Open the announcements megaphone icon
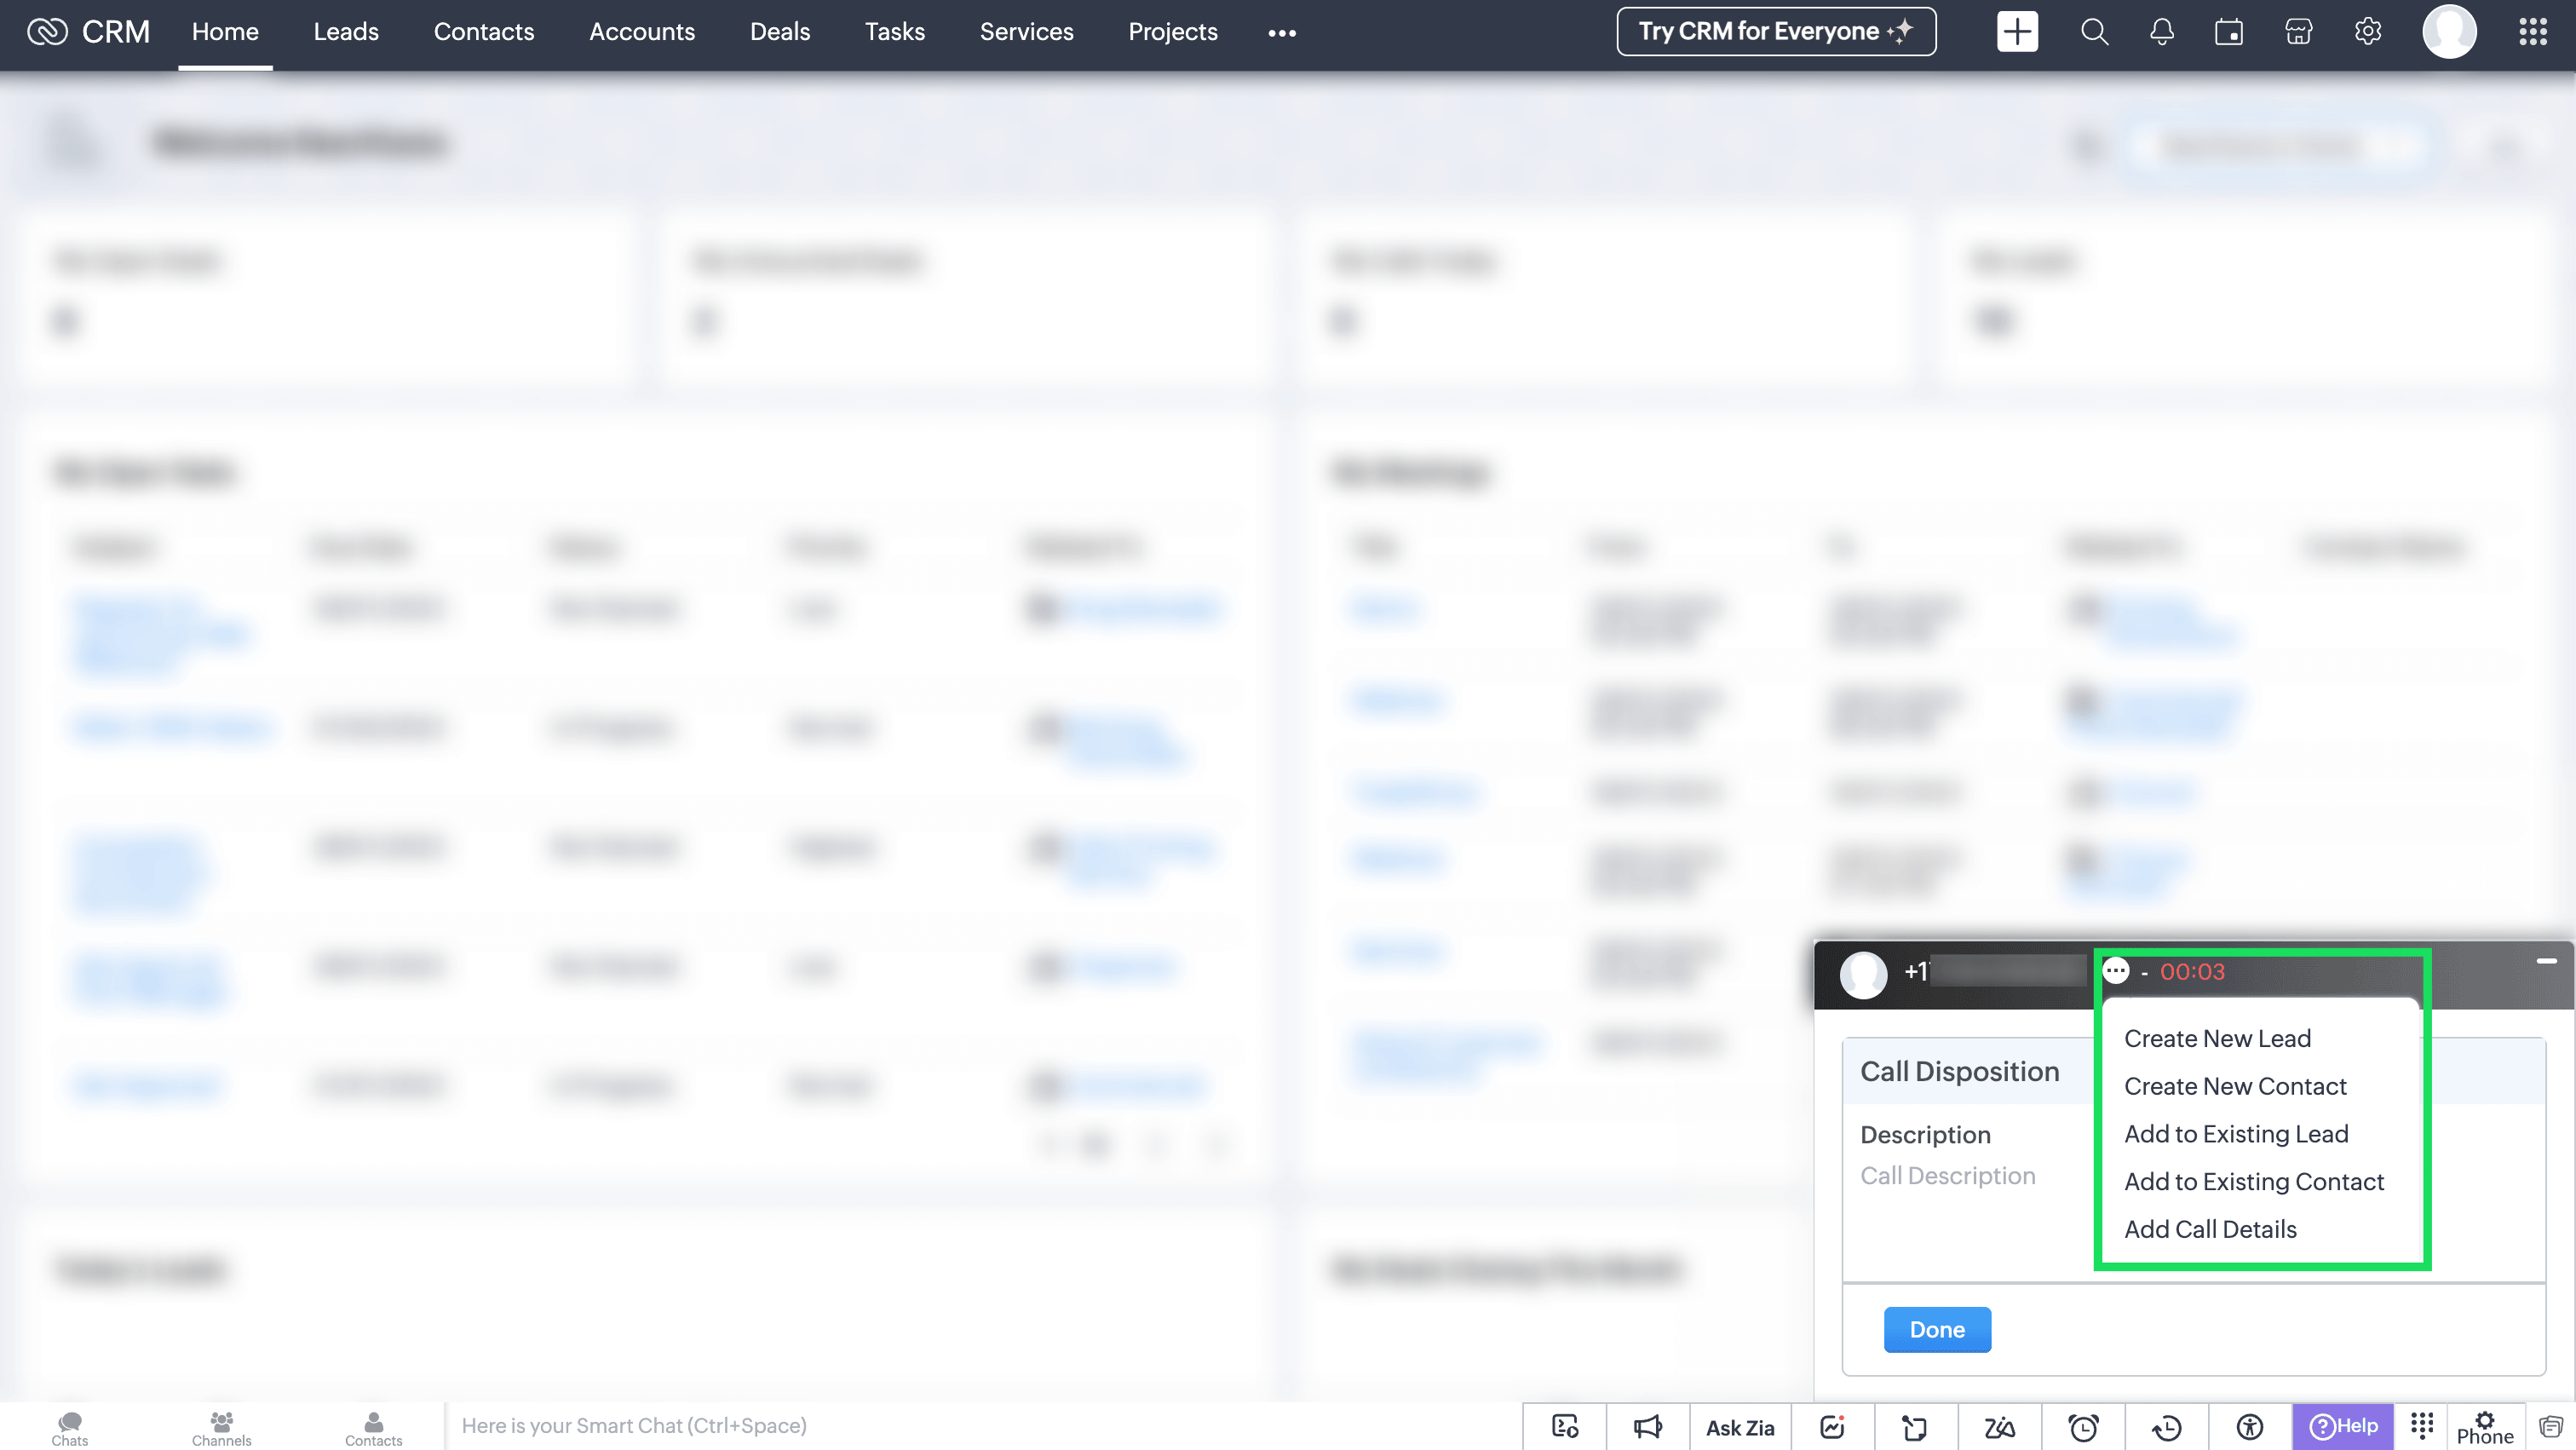Screen dimensions: 2576x1450 1647,1427
